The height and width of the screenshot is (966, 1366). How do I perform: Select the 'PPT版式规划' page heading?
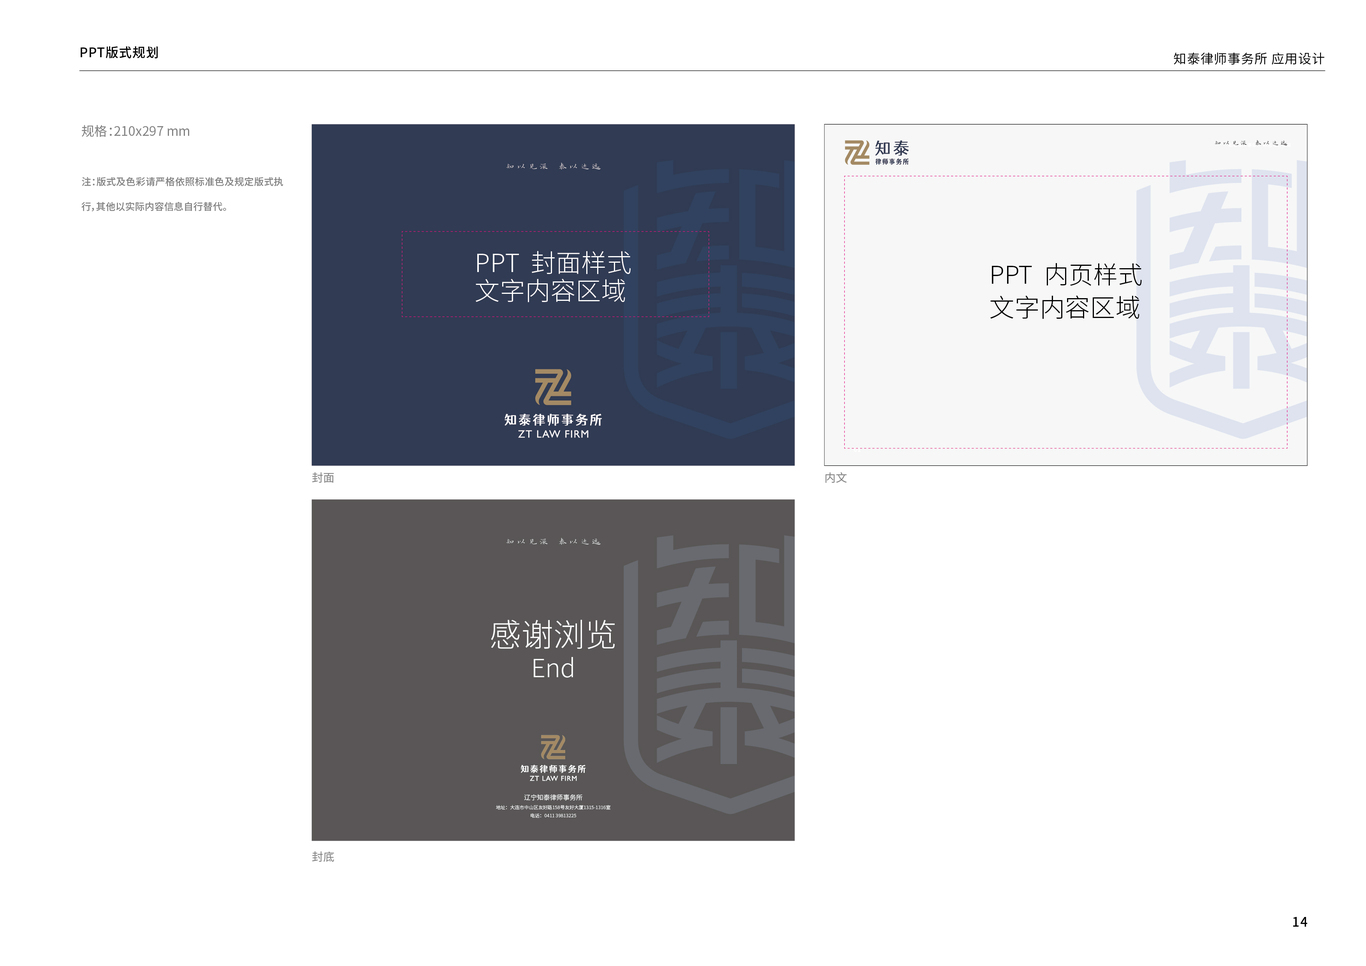[x=119, y=52]
